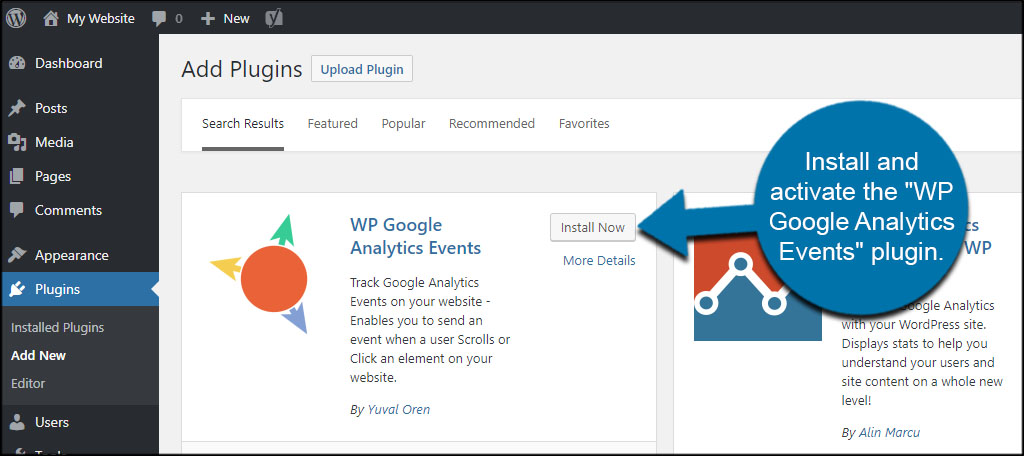Viewport: 1024px width, 456px height.
Task: Click the Add Plugins page heading
Action: pyautogui.click(x=242, y=69)
